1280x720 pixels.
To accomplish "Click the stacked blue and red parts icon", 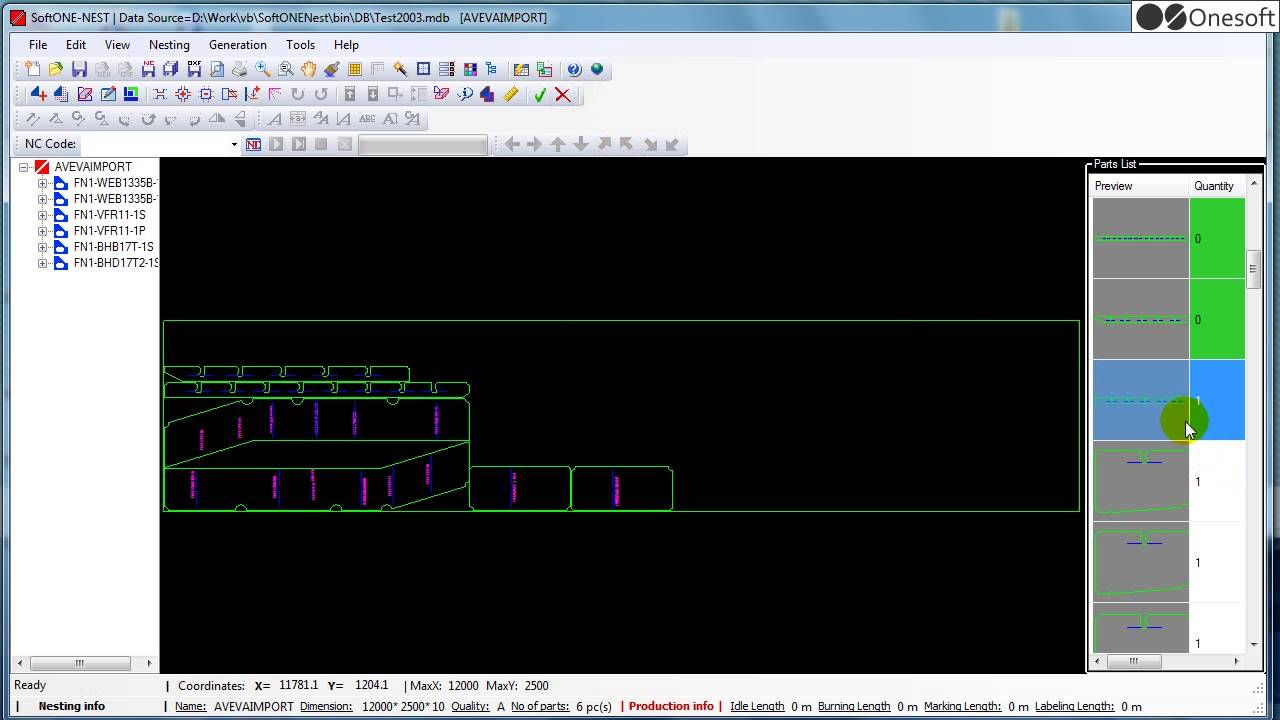I will (487, 94).
